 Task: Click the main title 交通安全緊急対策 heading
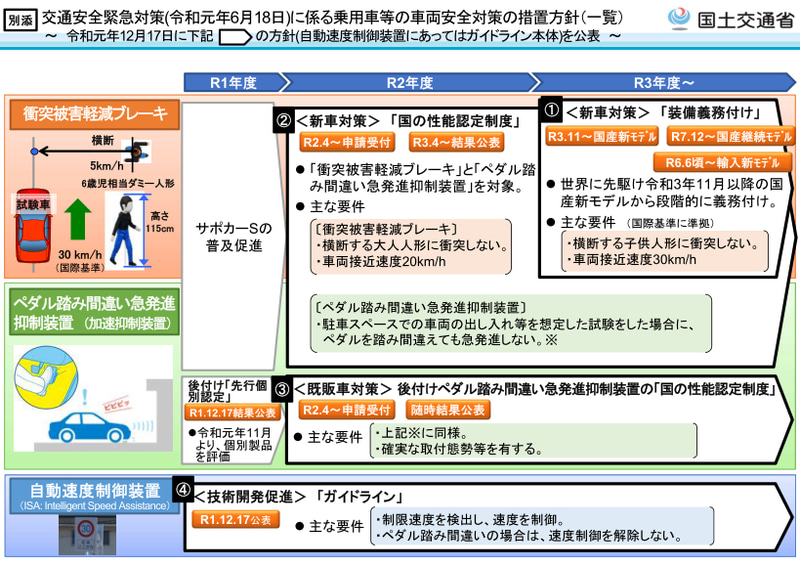tap(332, 18)
